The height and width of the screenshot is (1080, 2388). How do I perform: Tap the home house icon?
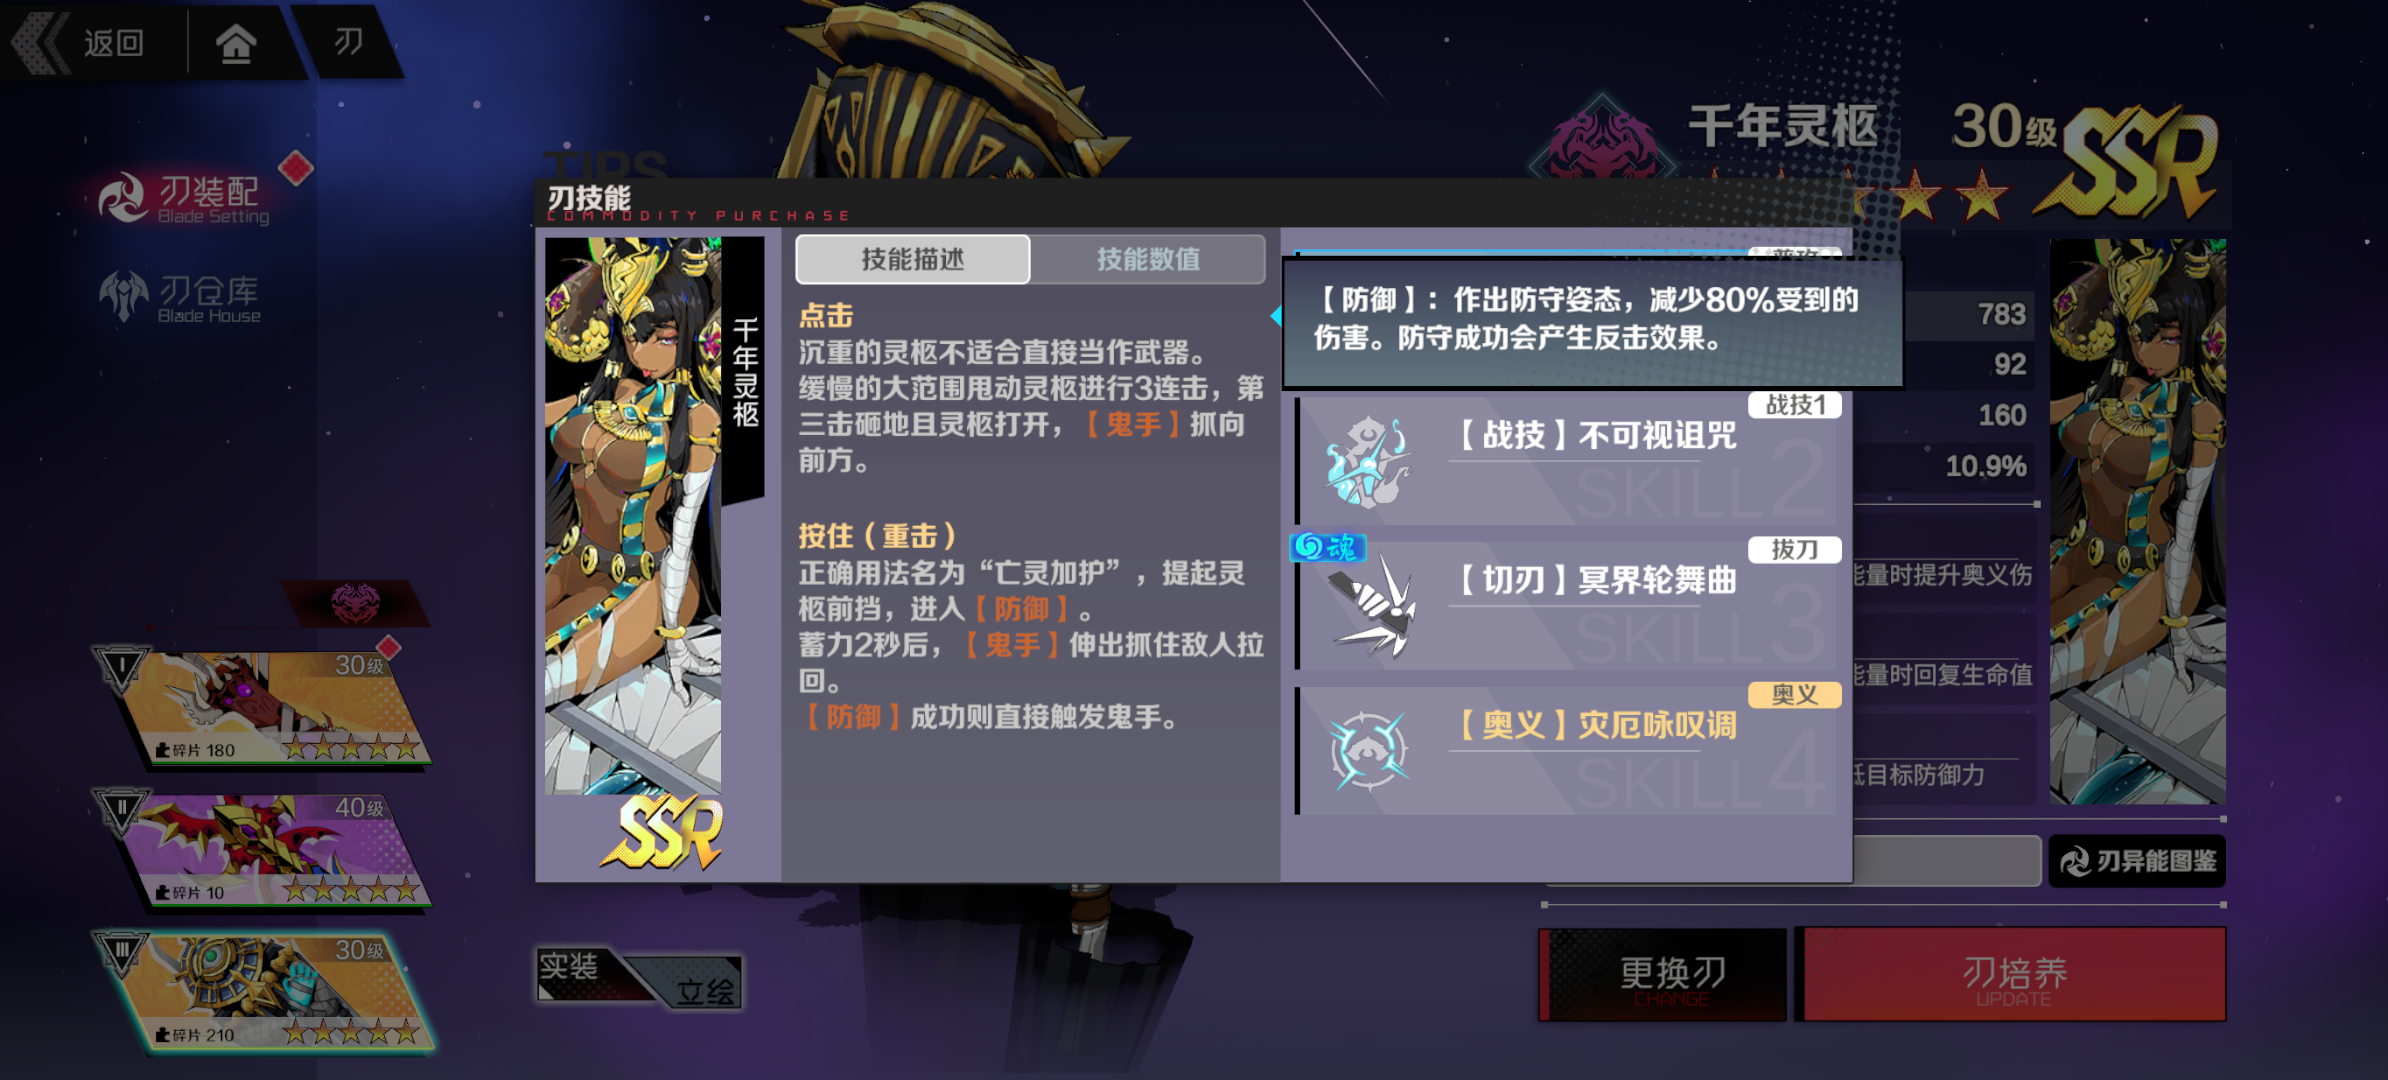pyautogui.click(x=236, y=43)
